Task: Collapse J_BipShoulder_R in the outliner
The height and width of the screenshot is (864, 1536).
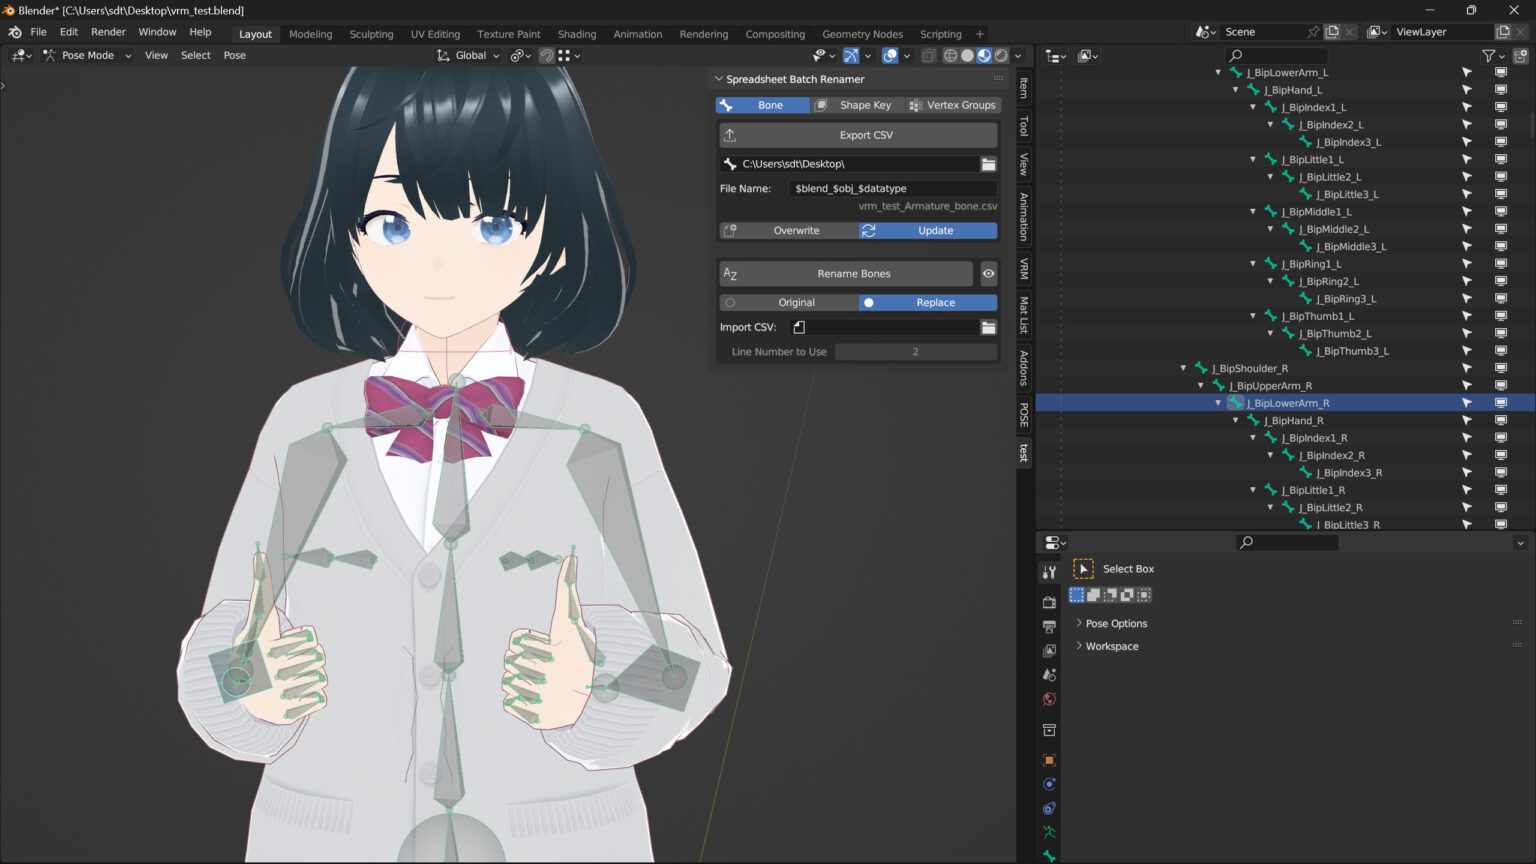Action: pyautogui.click(x=1183, y=368)
